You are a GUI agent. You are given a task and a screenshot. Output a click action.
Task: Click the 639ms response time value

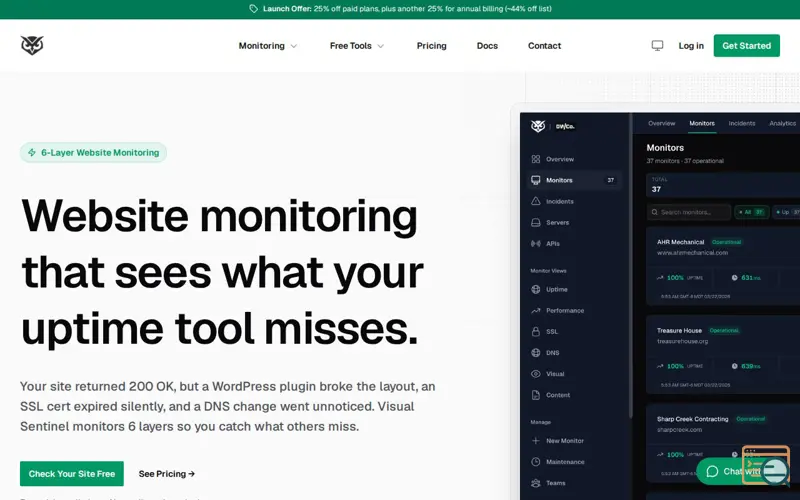(751, 366)
